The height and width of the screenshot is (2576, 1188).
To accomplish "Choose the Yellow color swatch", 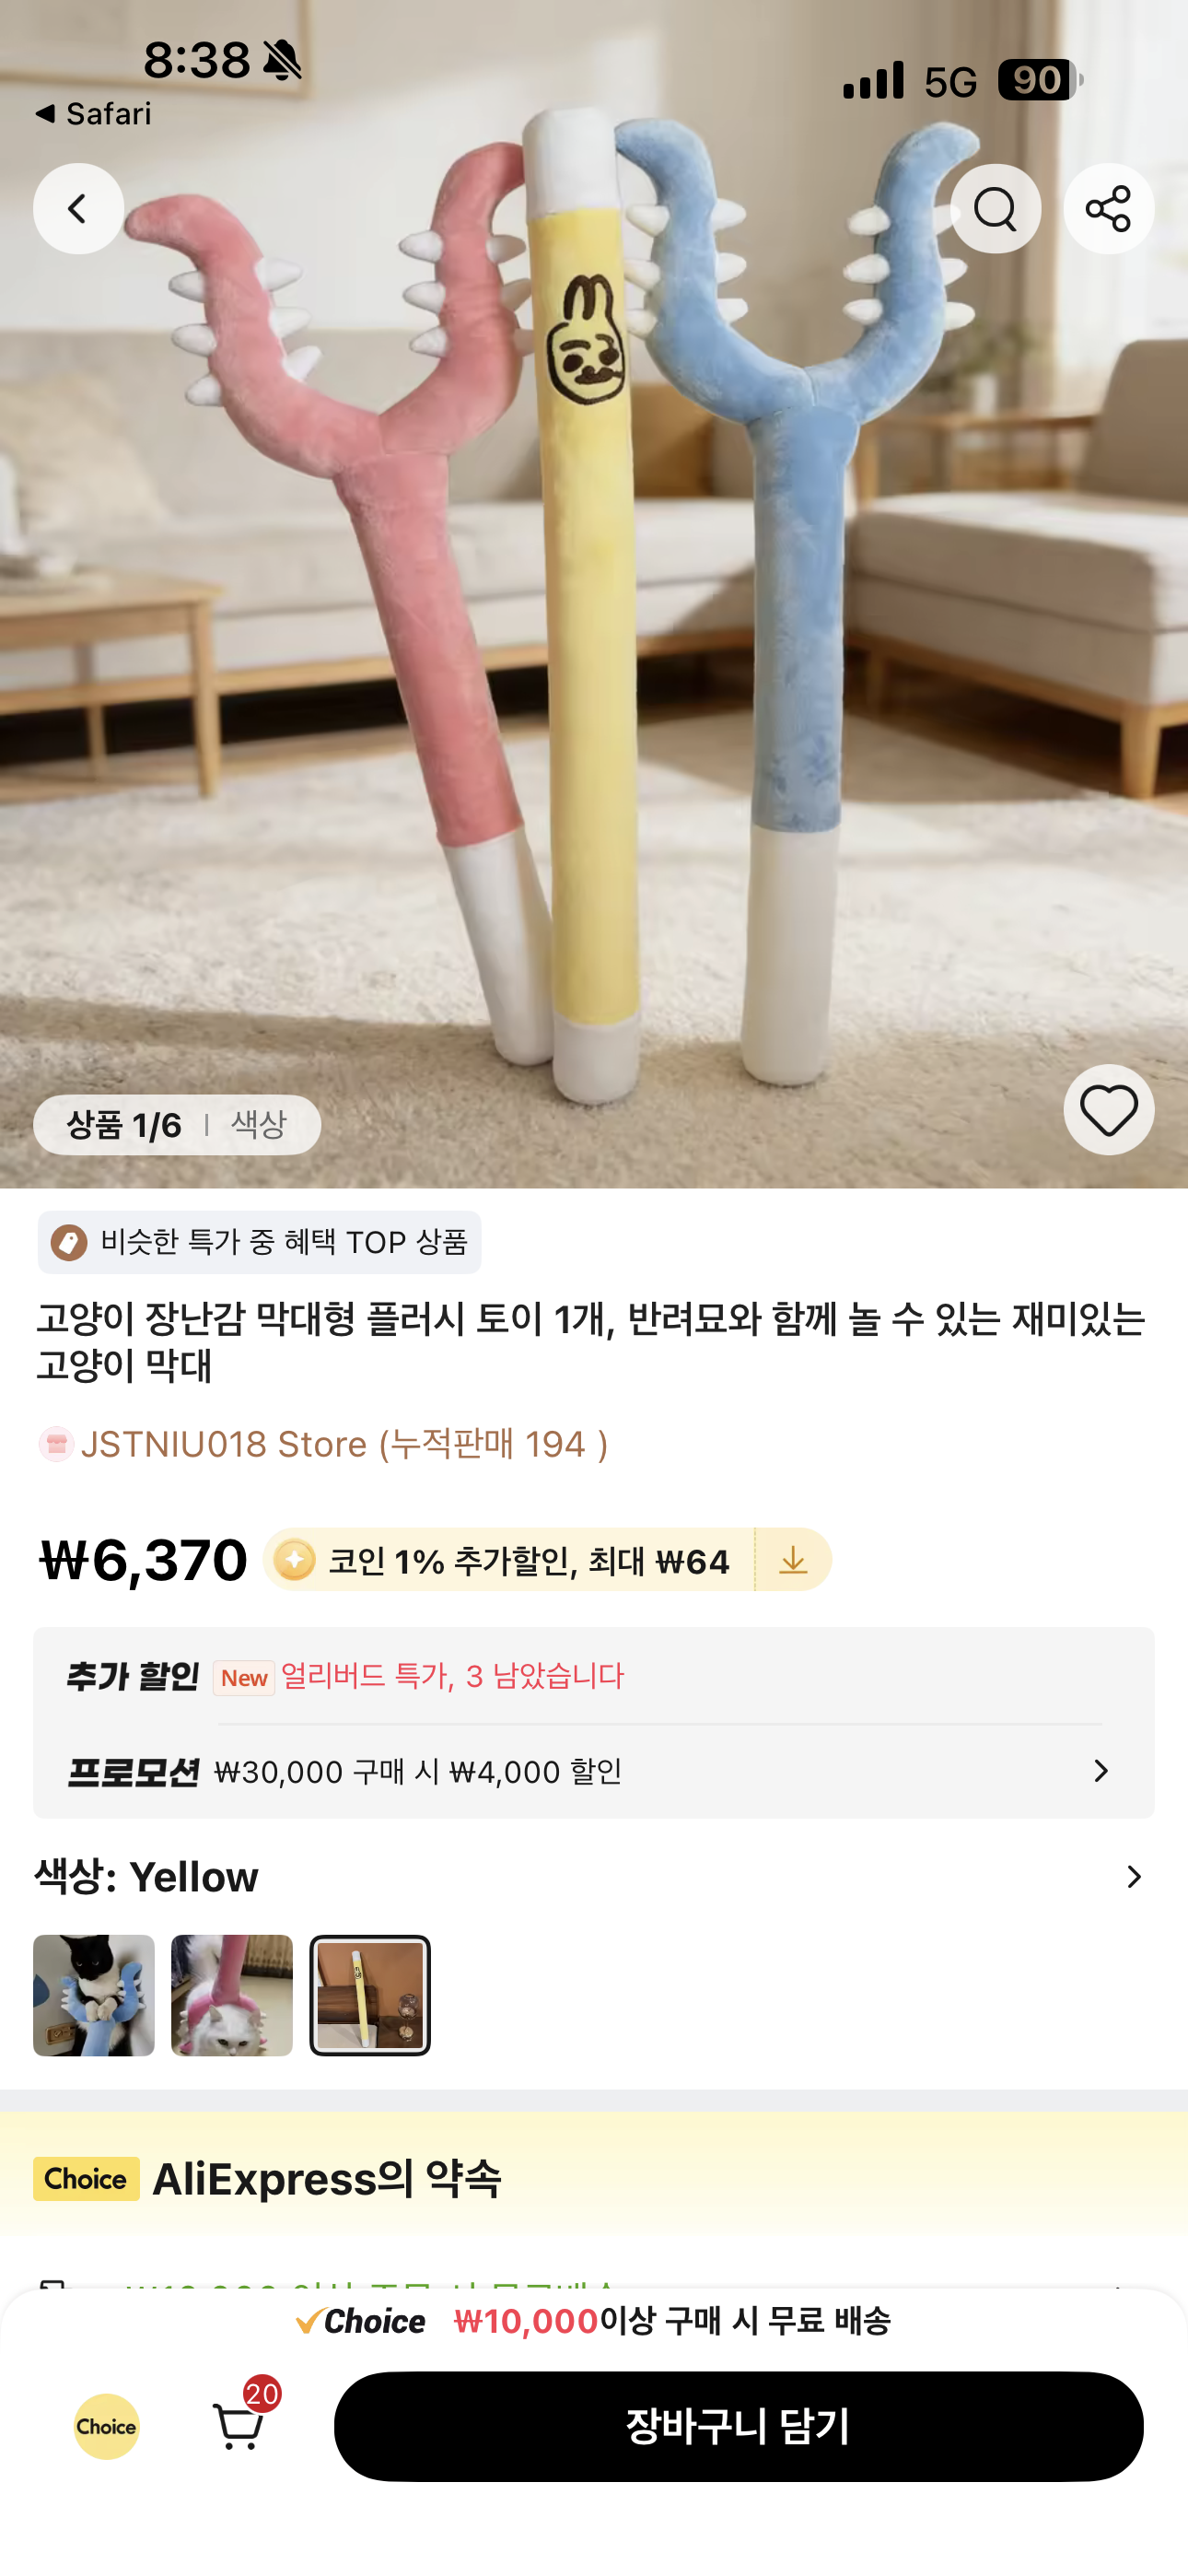I will pyautogui.click(x=370, y=1995).
